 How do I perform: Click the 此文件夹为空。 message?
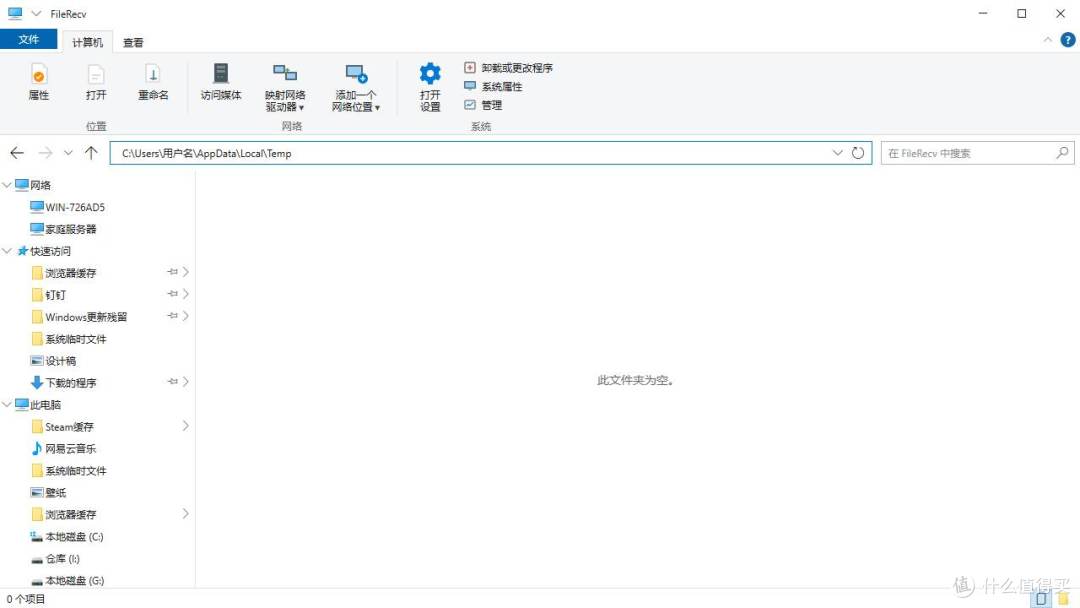635,380
